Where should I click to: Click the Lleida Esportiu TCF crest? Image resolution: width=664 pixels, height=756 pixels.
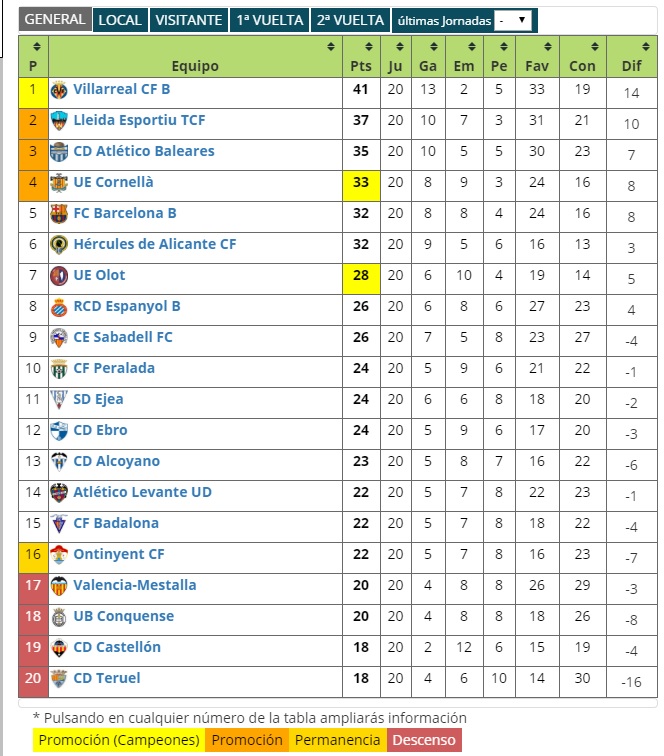point(59,121)
